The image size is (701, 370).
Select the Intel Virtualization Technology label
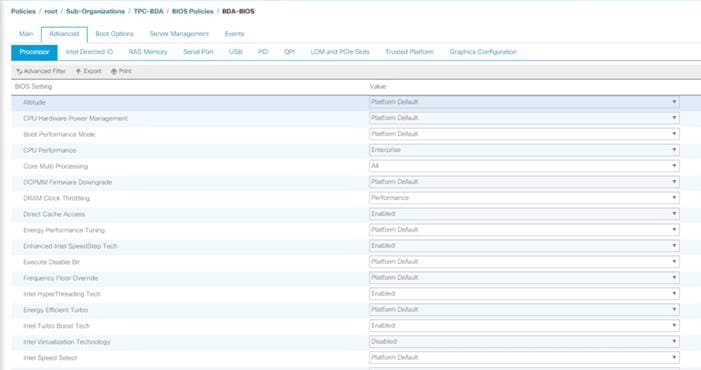click(x=67, y=342)
